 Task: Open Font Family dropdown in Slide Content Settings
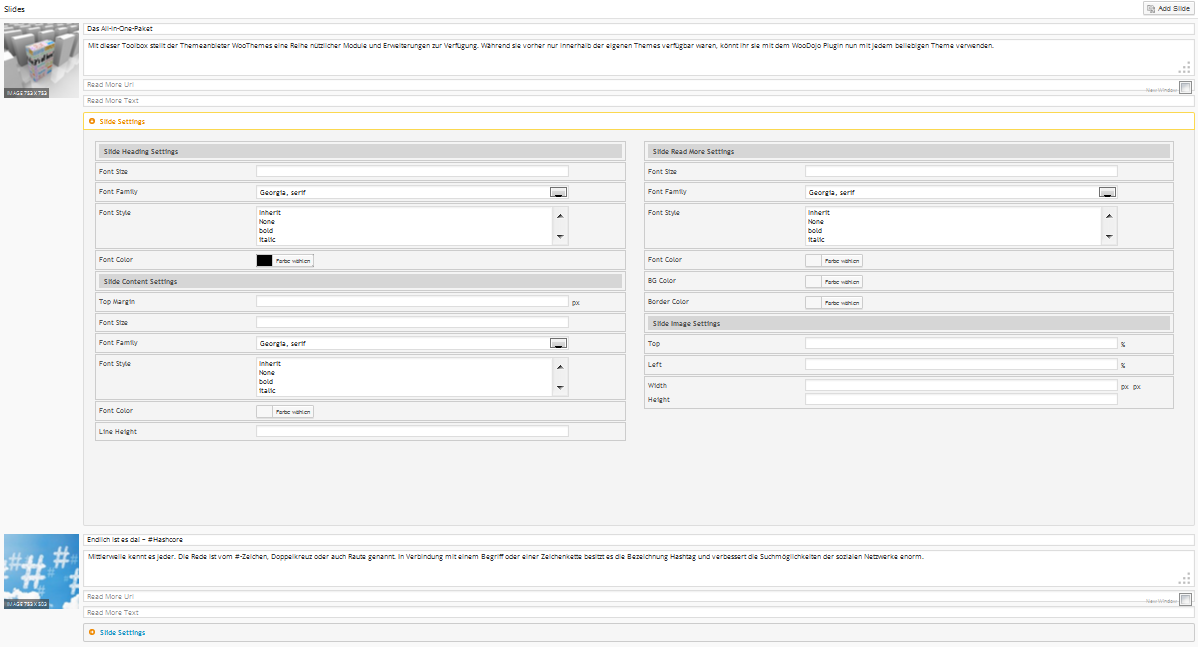click(x=559, y=343)
